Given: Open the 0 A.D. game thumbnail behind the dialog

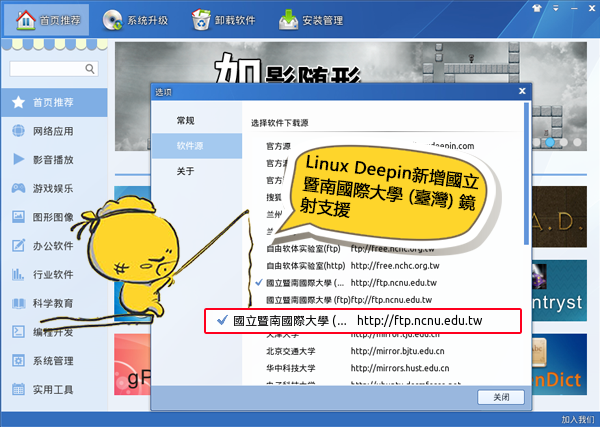Looking at the screenshot, I should point(559,216).
